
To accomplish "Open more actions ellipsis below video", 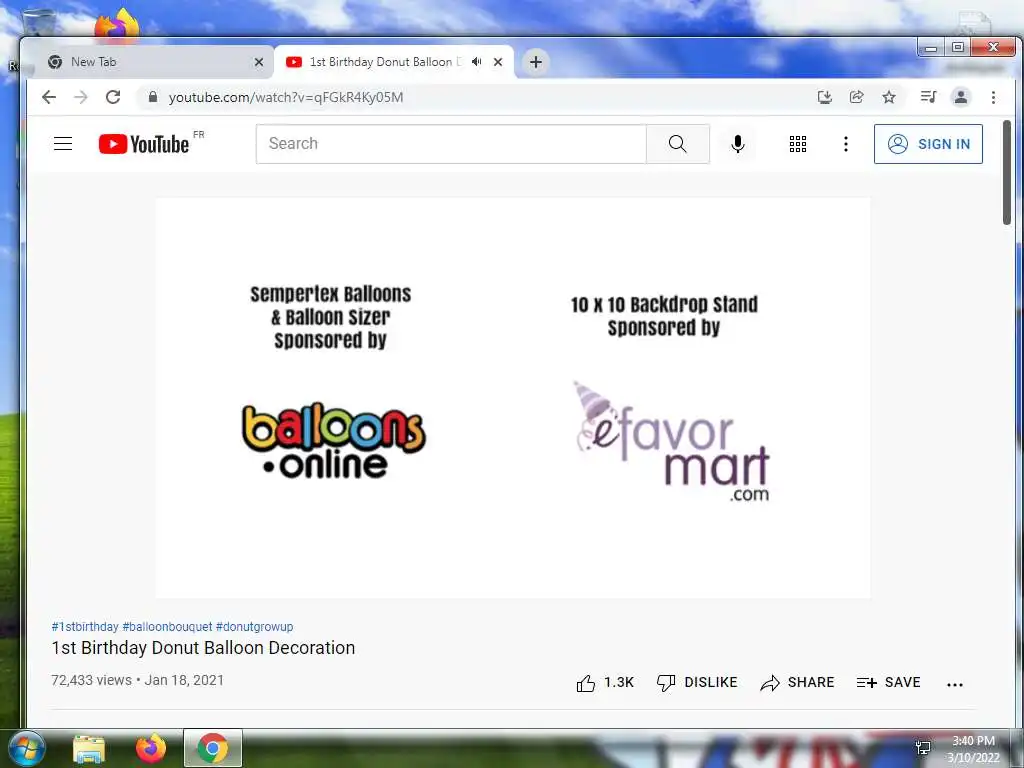I will (x=954, y=684).
